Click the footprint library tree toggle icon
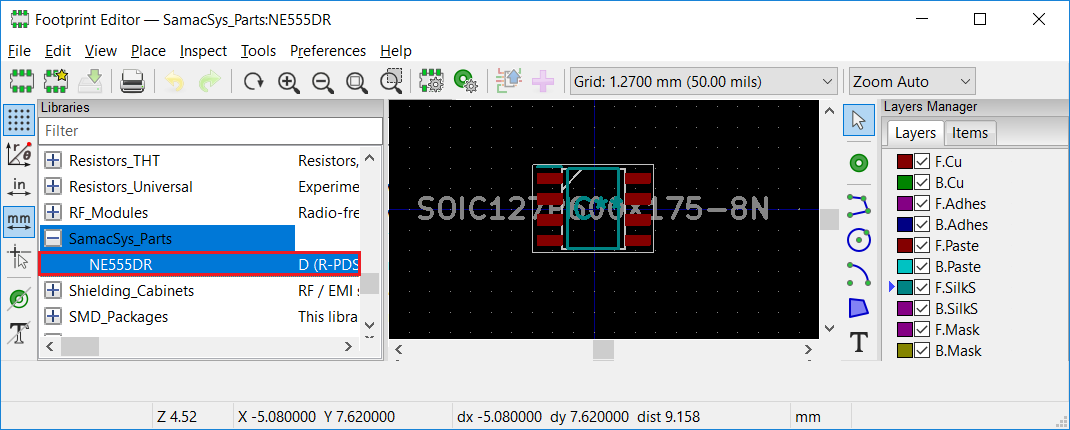The width and height of the screenshot is (1070, 430). coord(22,82)
